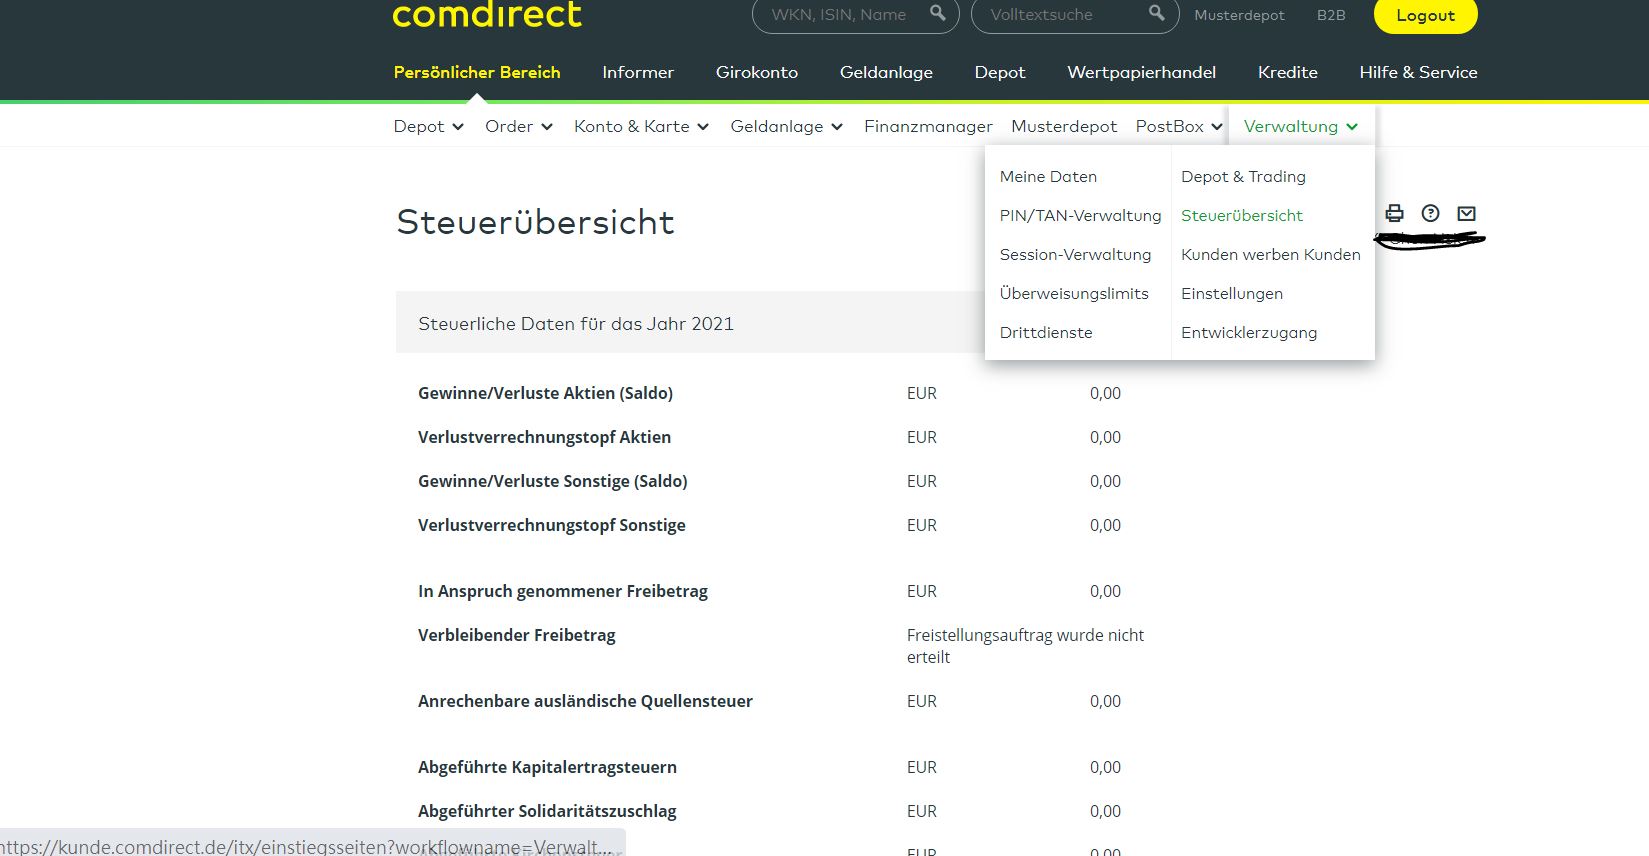Open the Konto & Karte dropdown
The width and height of the screenshot is (1649, 856).
pyautogui.click(x=641, y=126)
